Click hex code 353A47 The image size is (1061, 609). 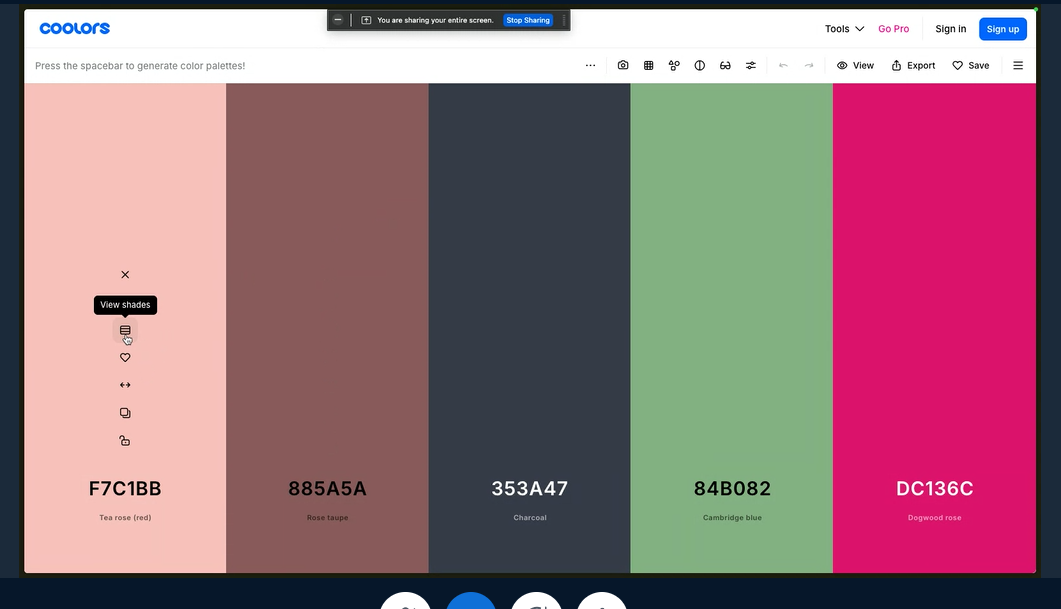coord(530,489)
